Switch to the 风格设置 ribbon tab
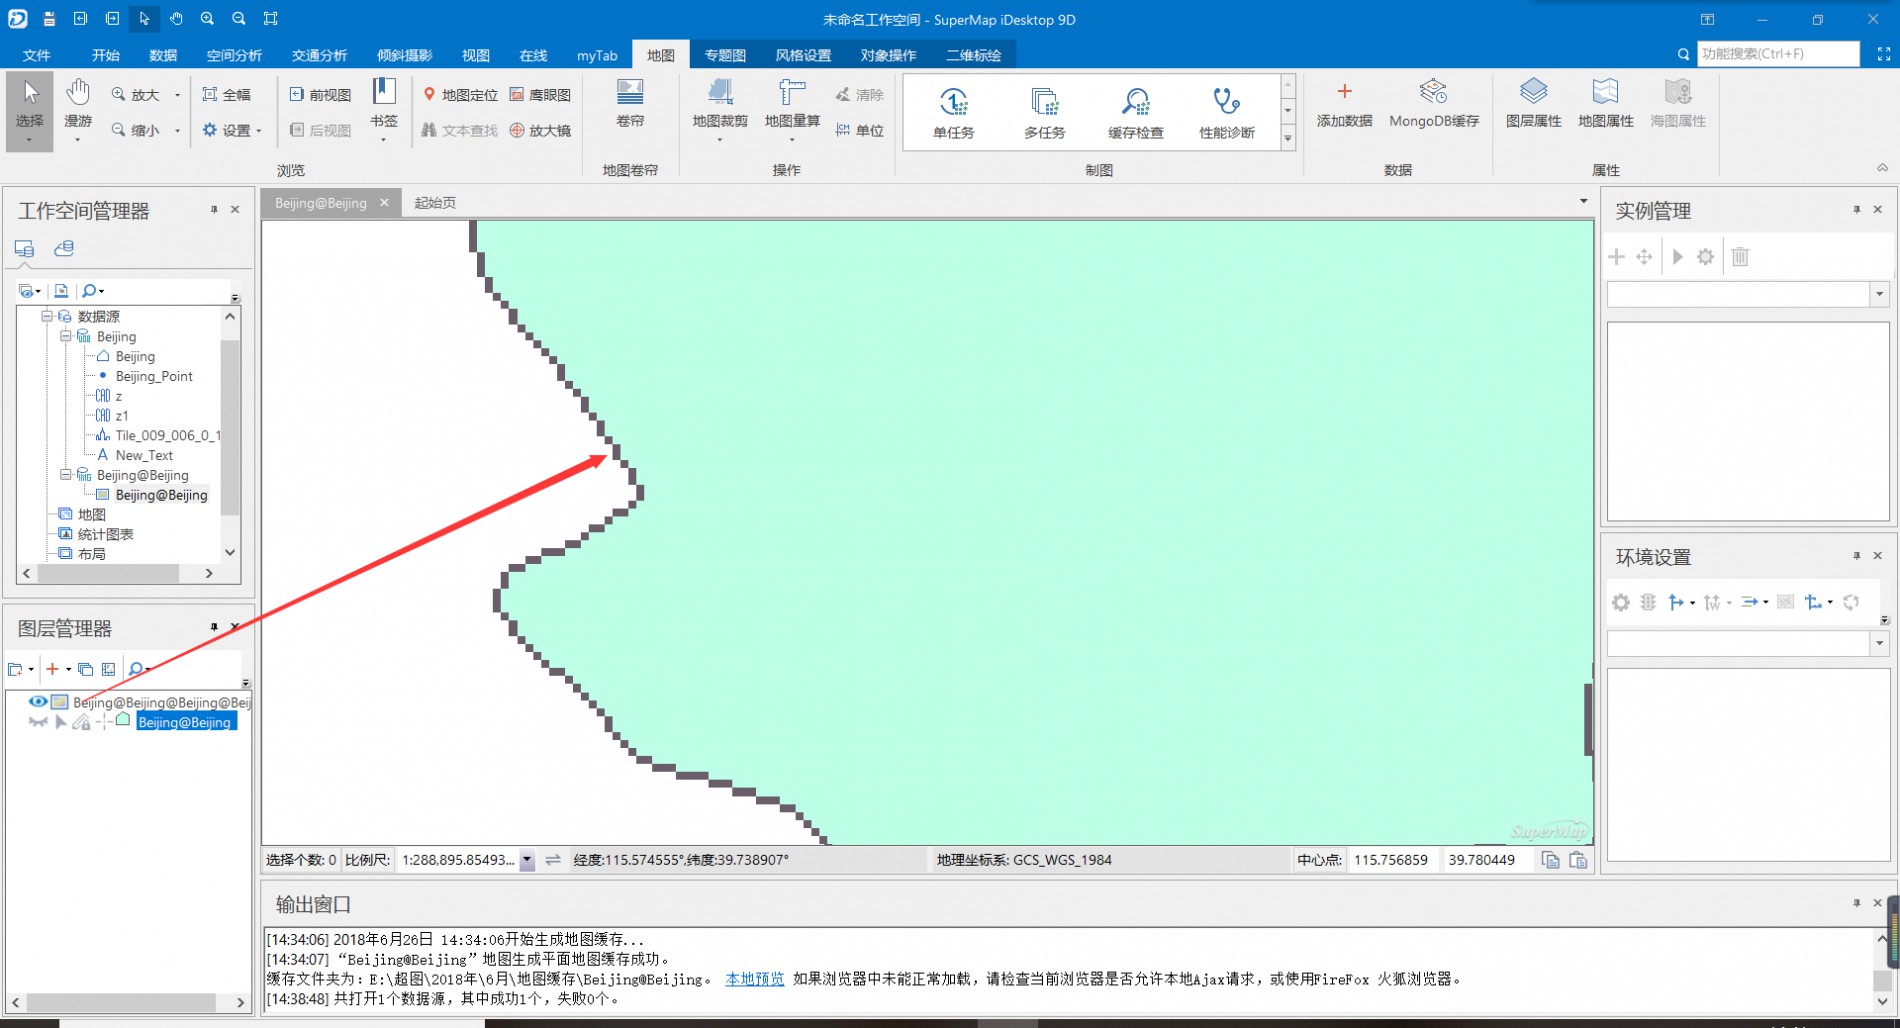 (803, 55)
